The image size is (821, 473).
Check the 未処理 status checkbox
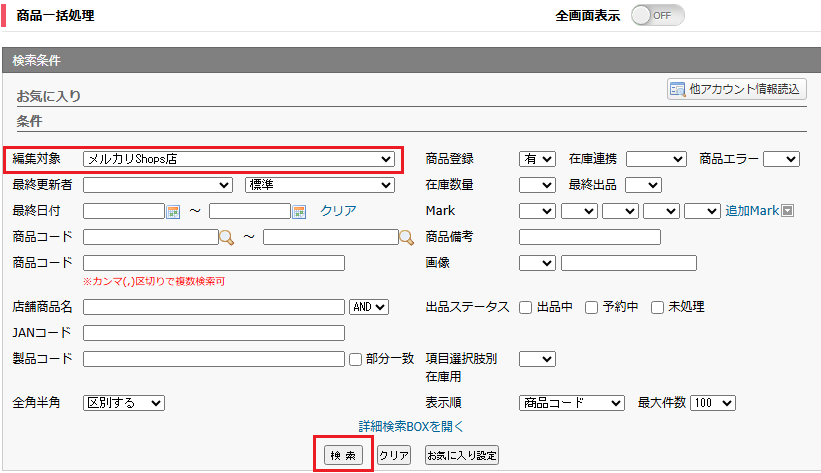(658, 307)
